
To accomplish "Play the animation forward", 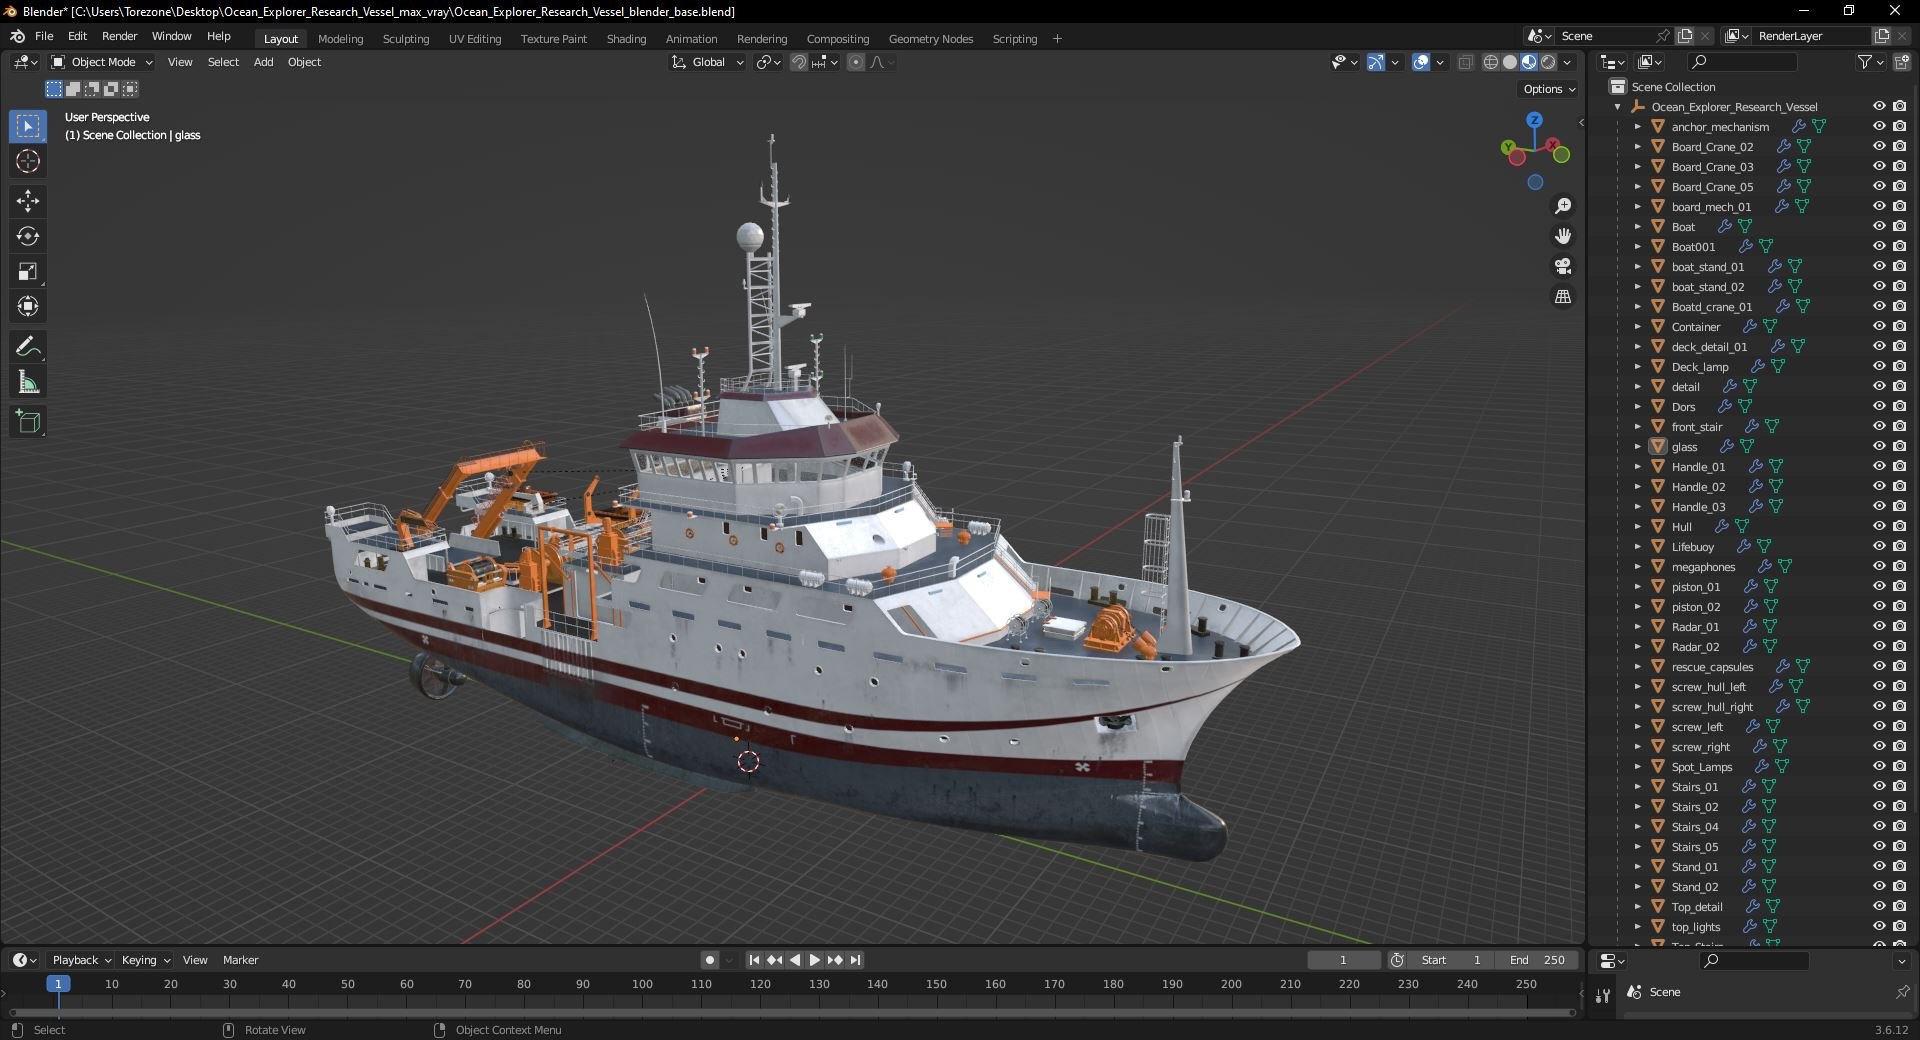I will (x=814, y=960).
